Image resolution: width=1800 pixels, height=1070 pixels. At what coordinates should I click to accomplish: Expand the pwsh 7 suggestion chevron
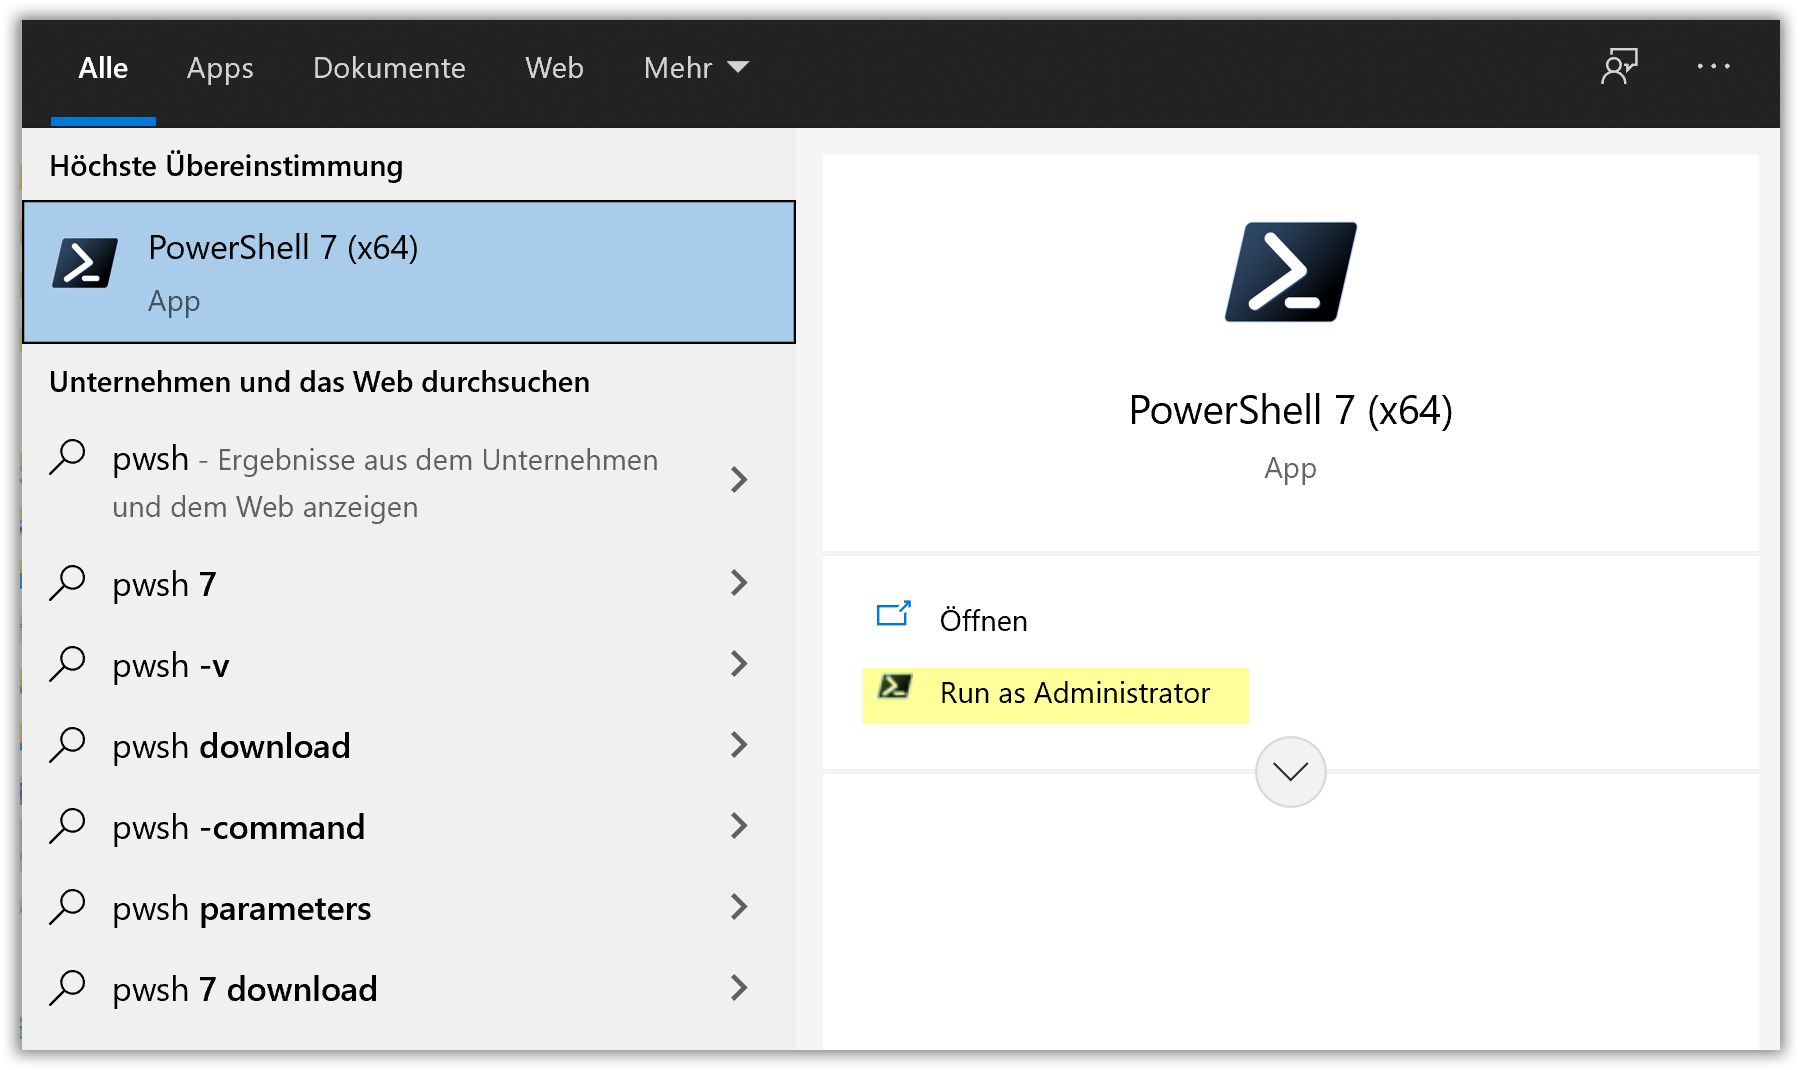(738, 583)
